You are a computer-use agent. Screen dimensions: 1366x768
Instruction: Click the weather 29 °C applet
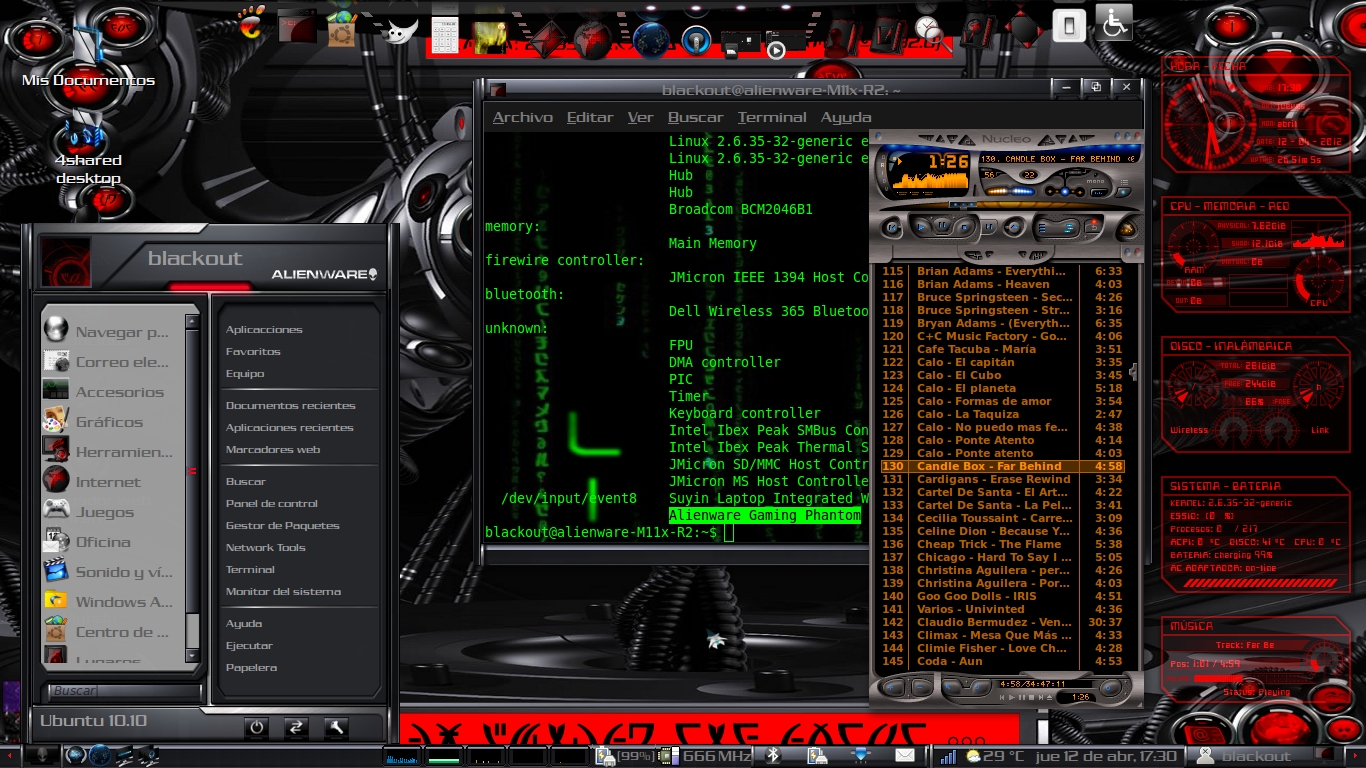pyautogui.click(x=995, y=756)
